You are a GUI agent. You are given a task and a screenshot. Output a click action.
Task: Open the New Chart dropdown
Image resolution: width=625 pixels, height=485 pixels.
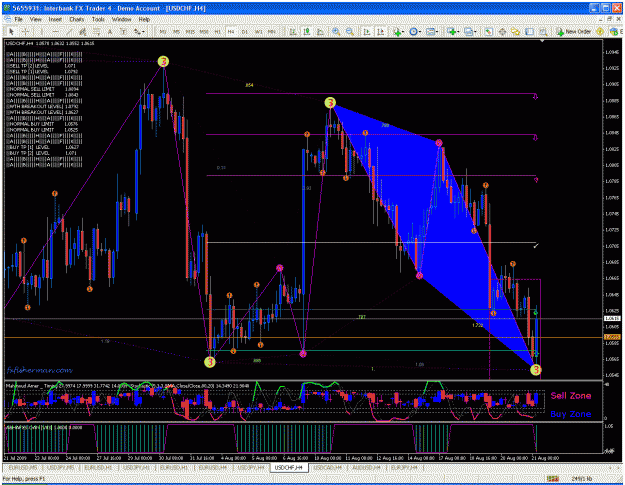453,31
